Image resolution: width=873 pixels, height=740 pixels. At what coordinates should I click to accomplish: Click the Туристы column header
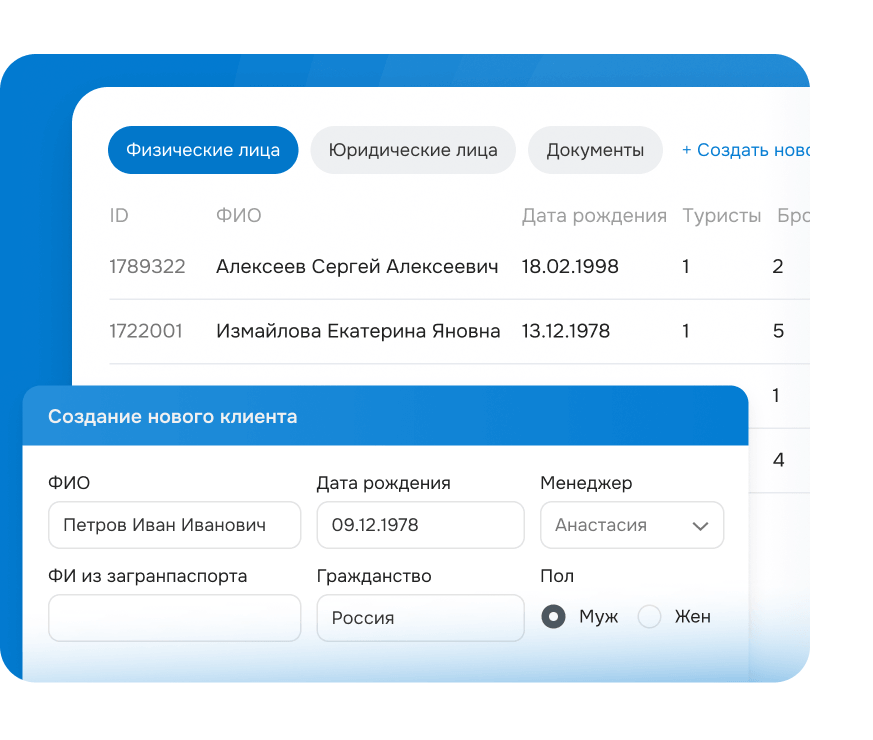(721, 216)
